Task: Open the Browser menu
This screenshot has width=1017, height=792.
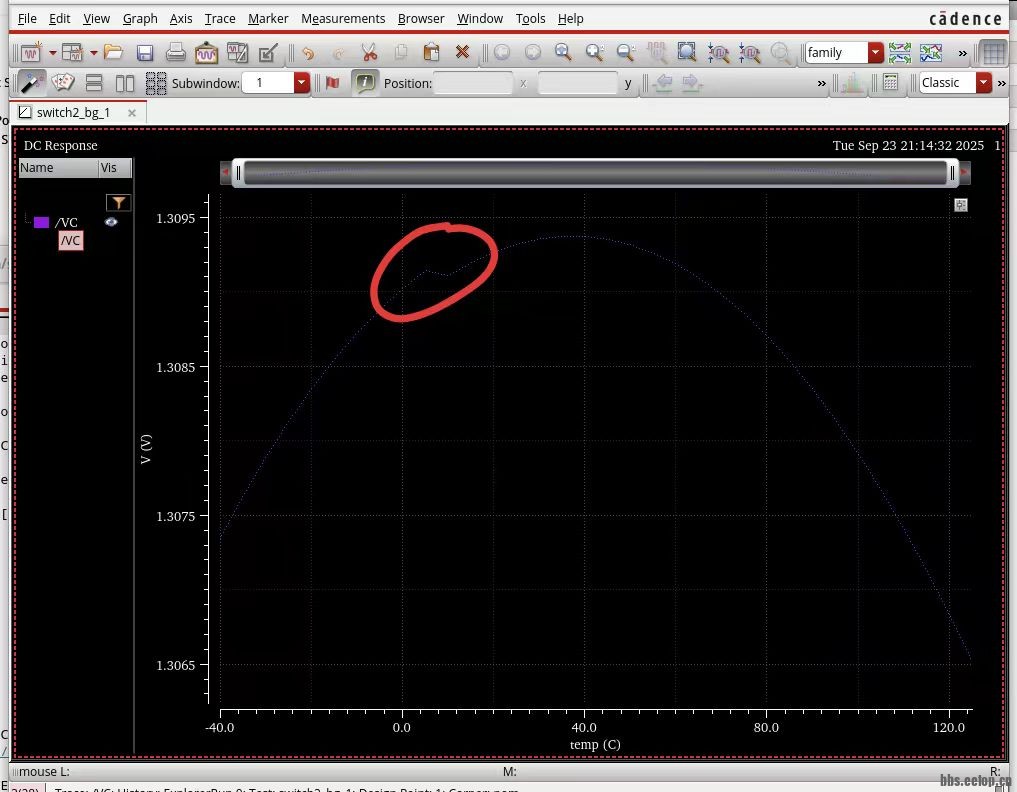Action: point(421,18)
